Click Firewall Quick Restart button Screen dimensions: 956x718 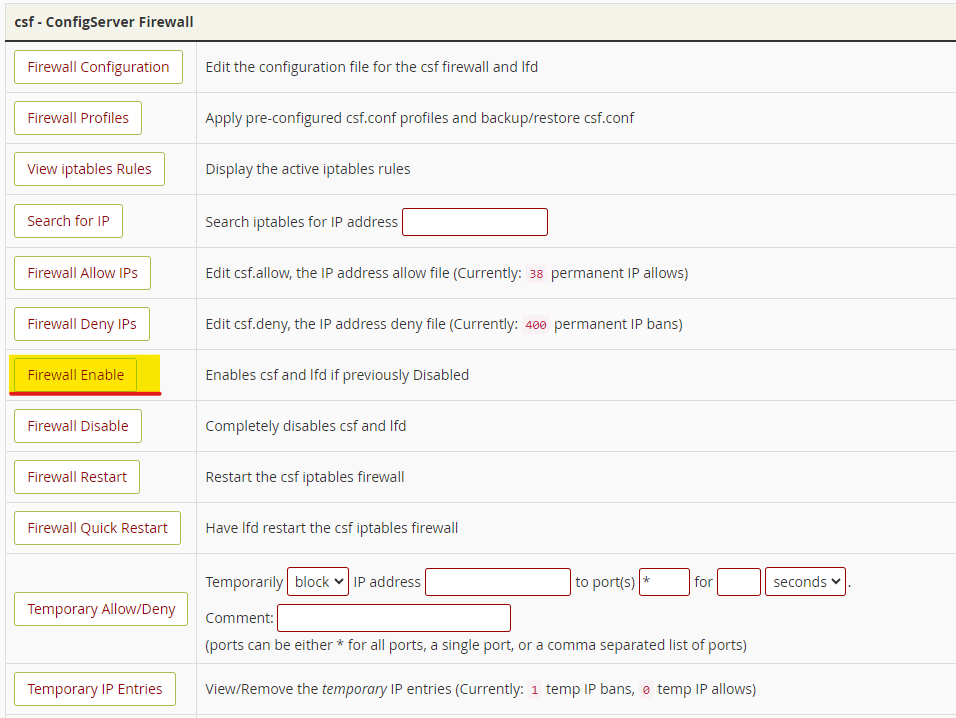pos(98,528)
